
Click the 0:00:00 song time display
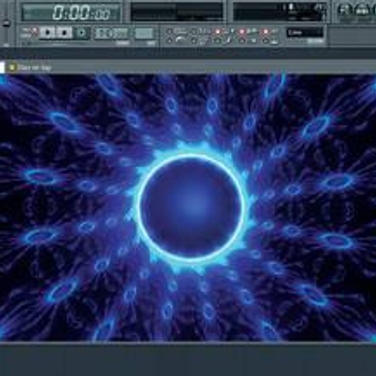pos(71,13)
